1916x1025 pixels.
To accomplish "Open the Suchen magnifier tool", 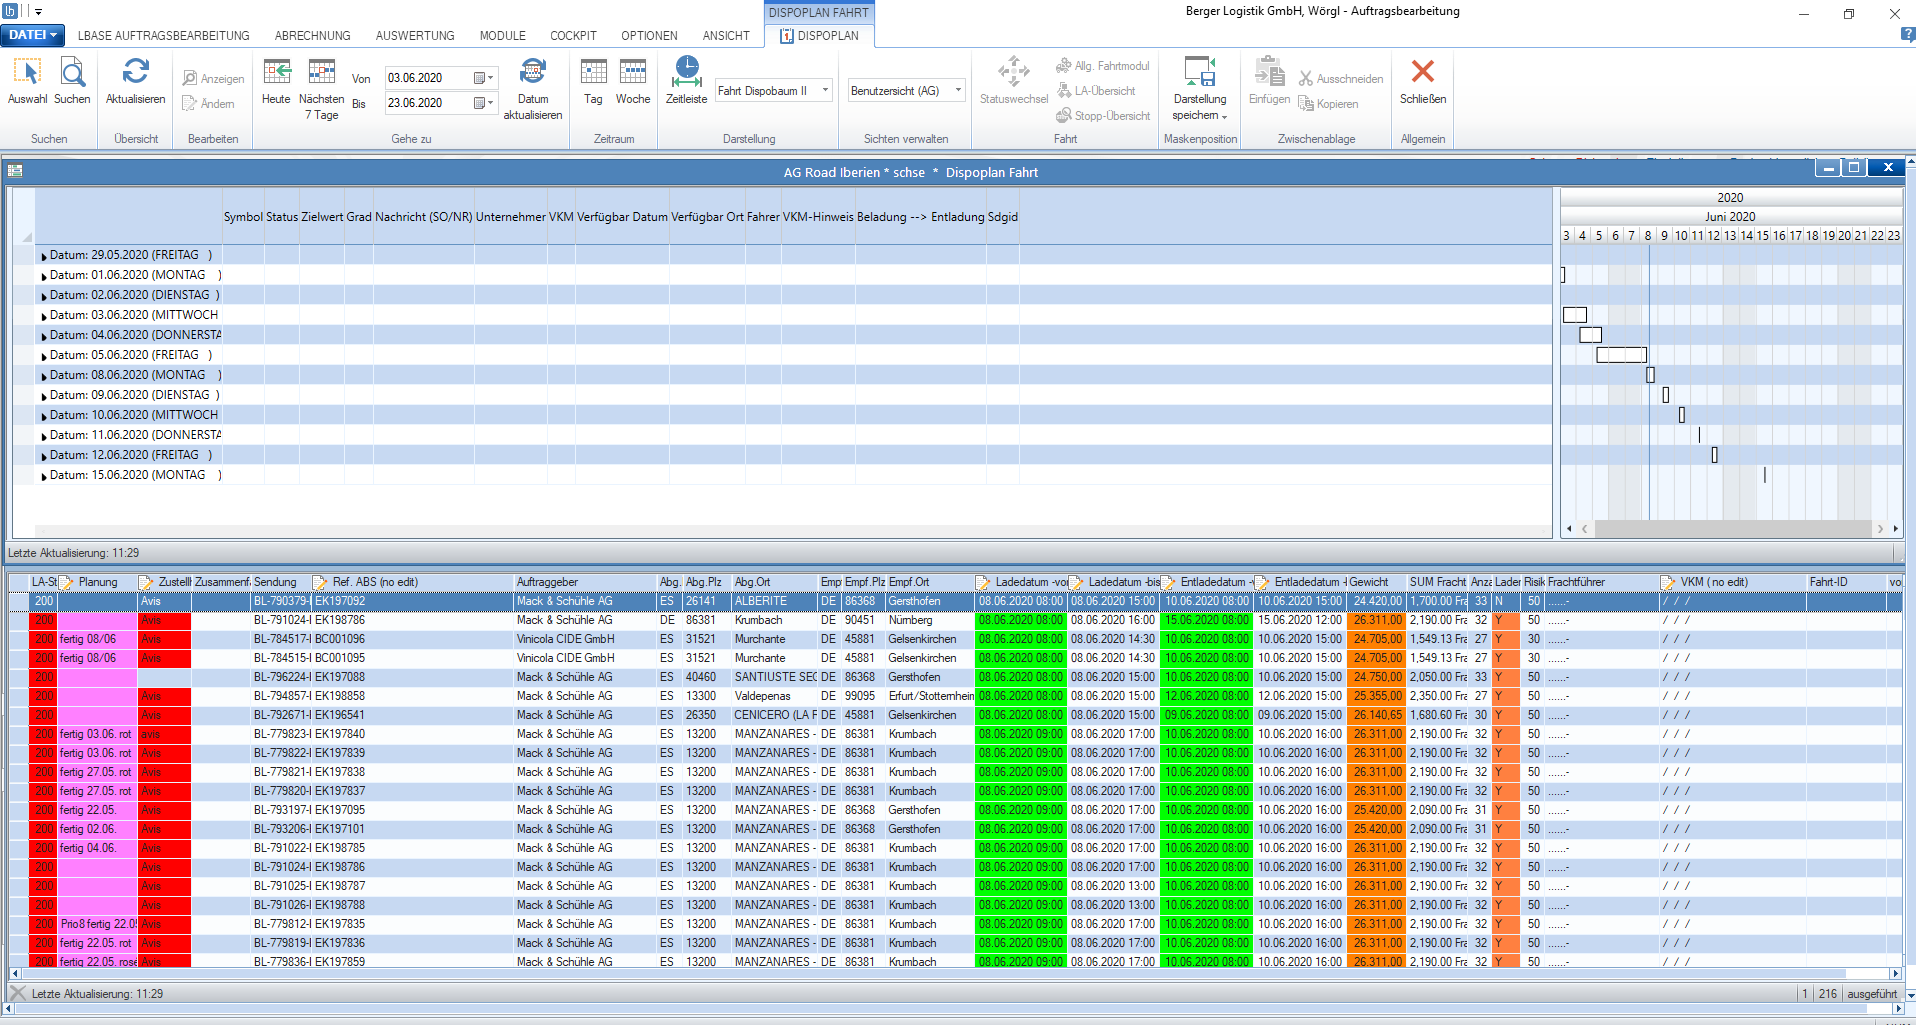I will tap(72, 73).
